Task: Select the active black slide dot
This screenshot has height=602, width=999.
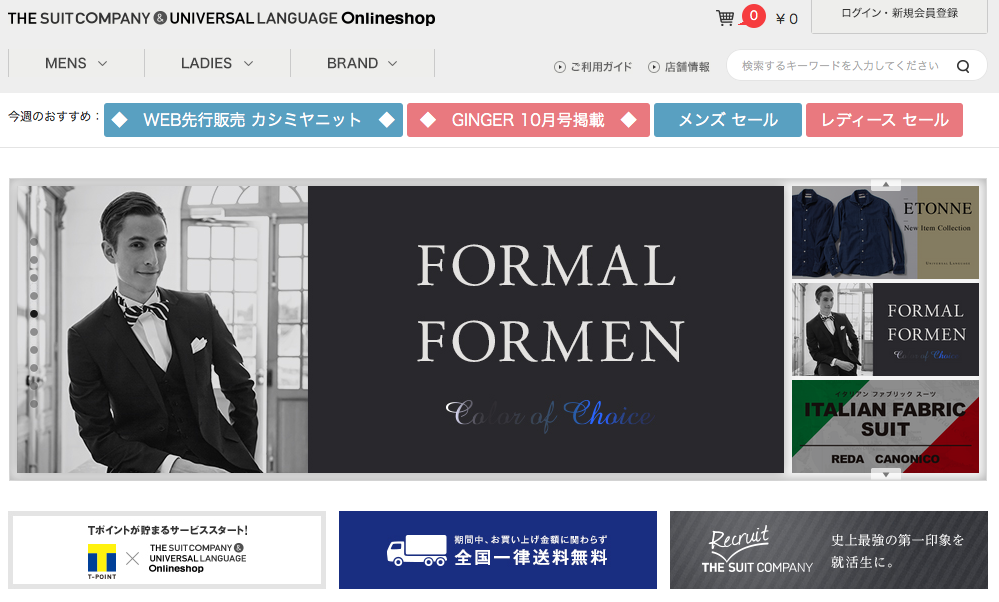Action: pyautogui.click(x=34, y=313)
